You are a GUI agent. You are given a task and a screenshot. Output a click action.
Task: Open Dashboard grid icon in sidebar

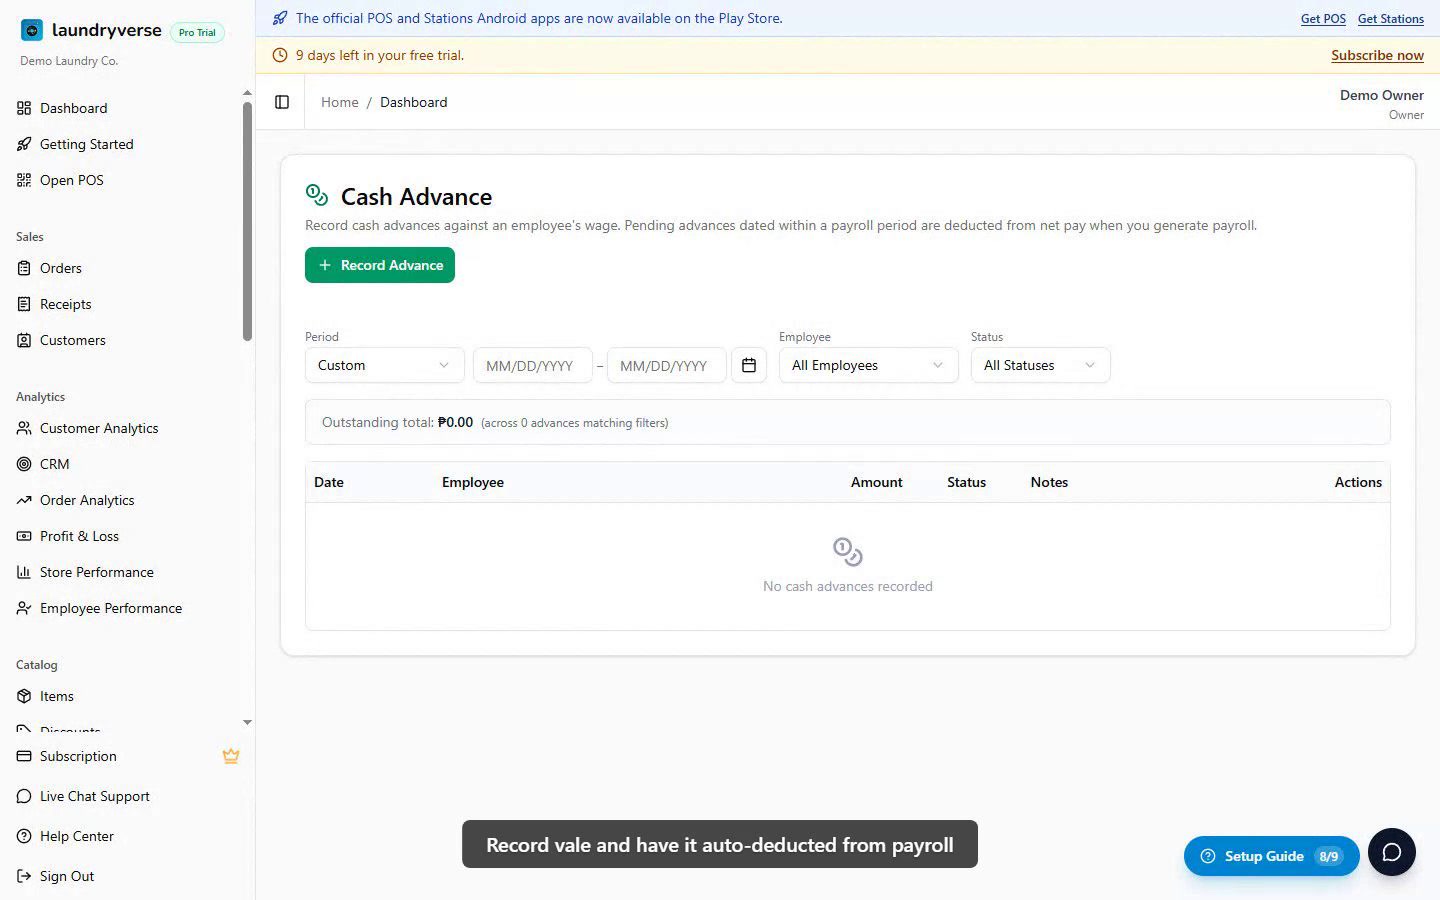click(x=24, y=108)
